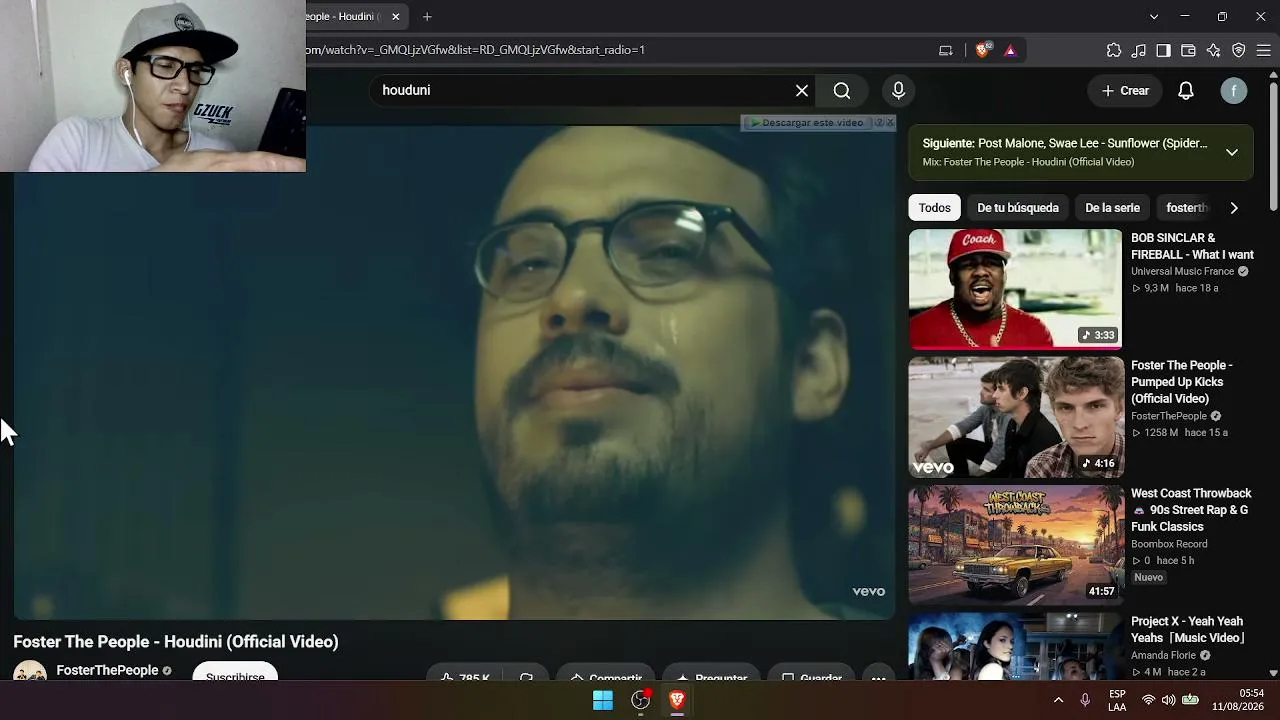Click the YouTube magnifier search button

tap(842, 91)
